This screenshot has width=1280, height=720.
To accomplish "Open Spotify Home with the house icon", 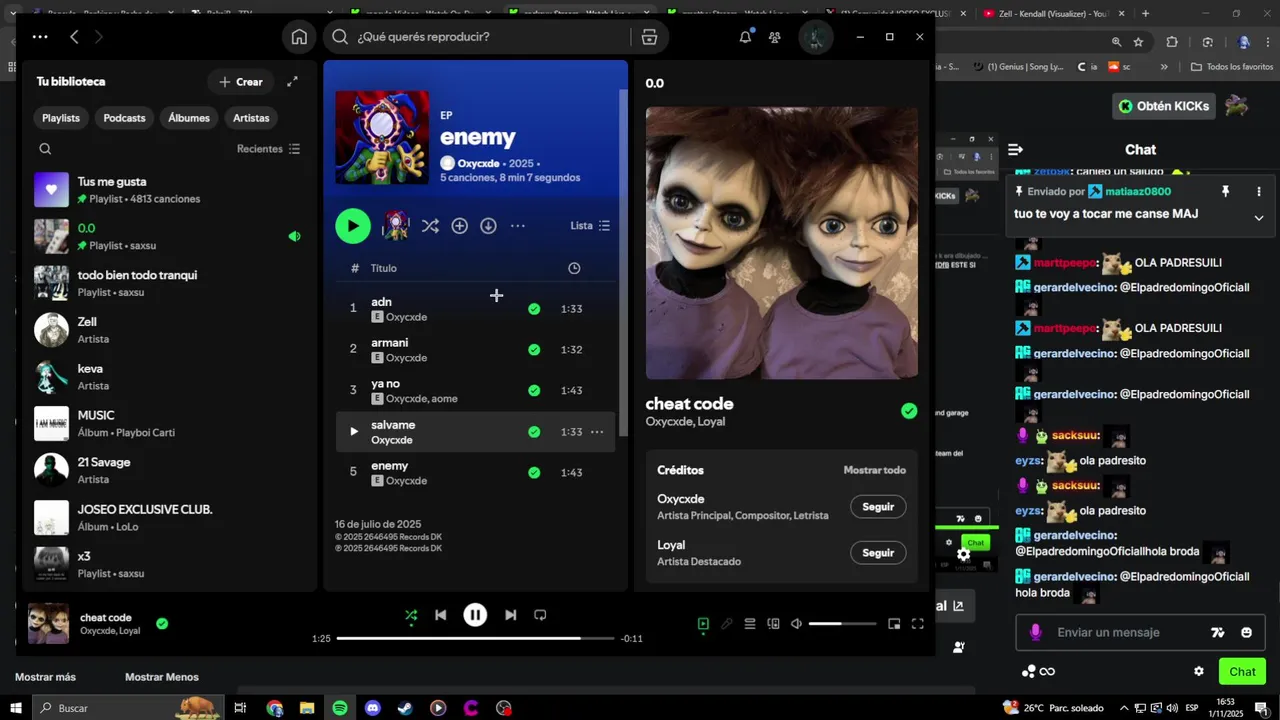I will (299, 37).
